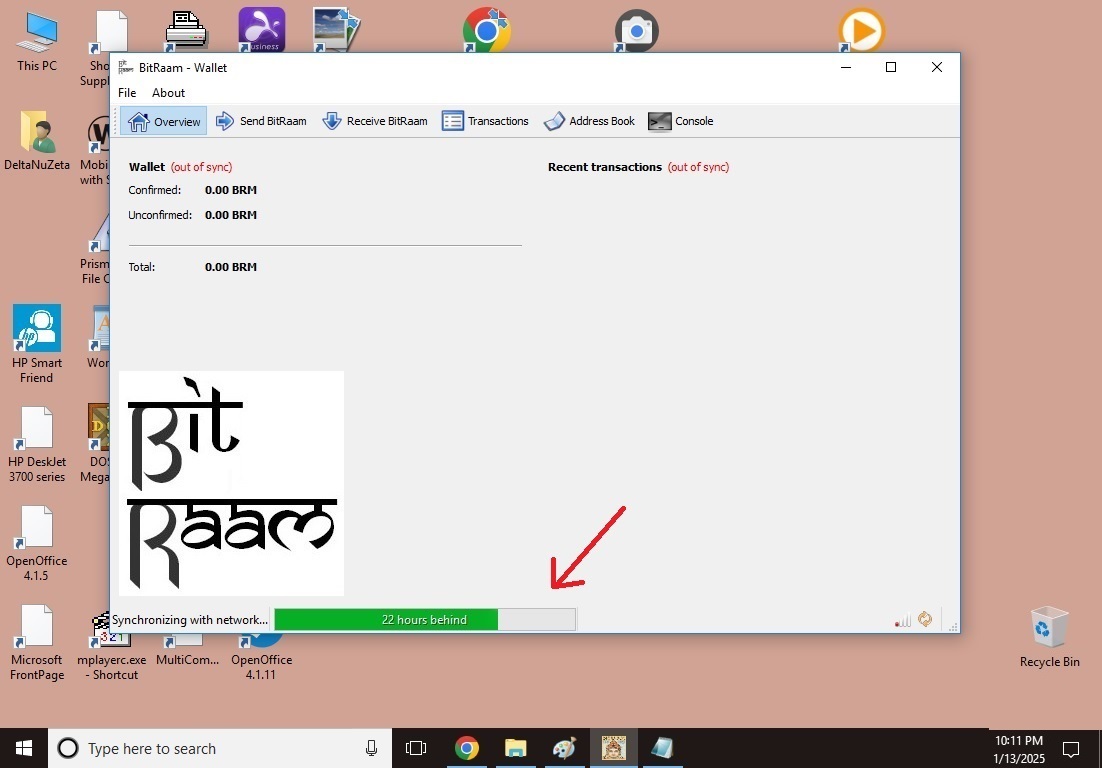This screenshot has height=768, width=1102.
Task: Show the Transactions list
Action: coord(485,121)
